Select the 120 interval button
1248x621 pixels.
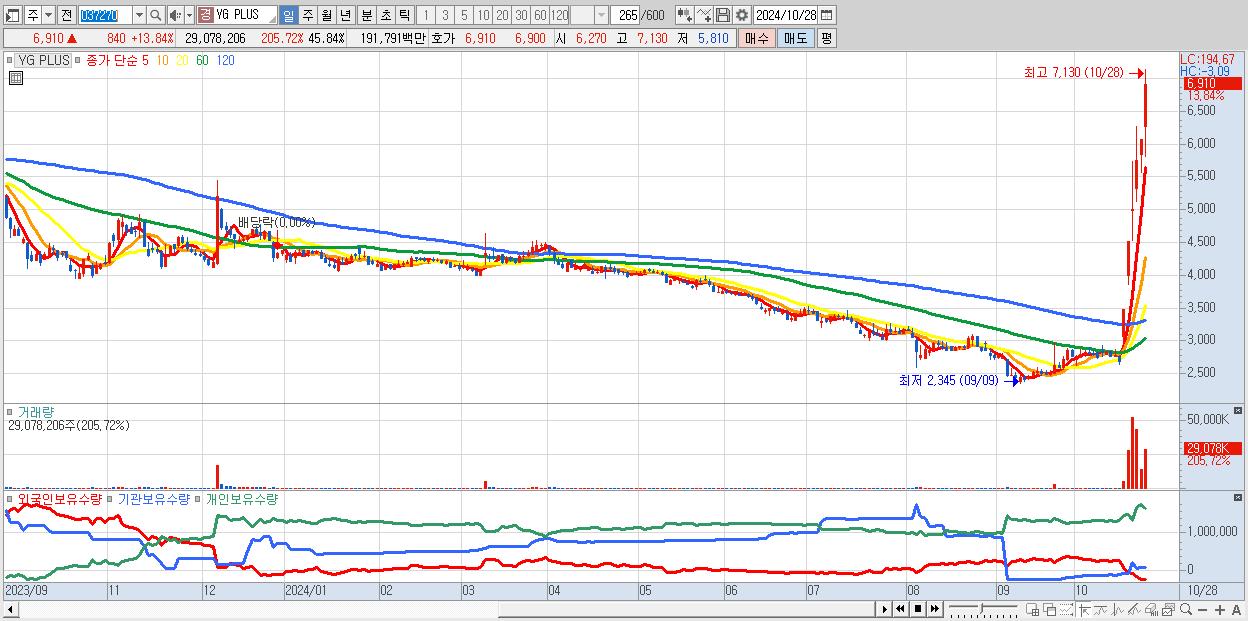(x=559, y=15)
